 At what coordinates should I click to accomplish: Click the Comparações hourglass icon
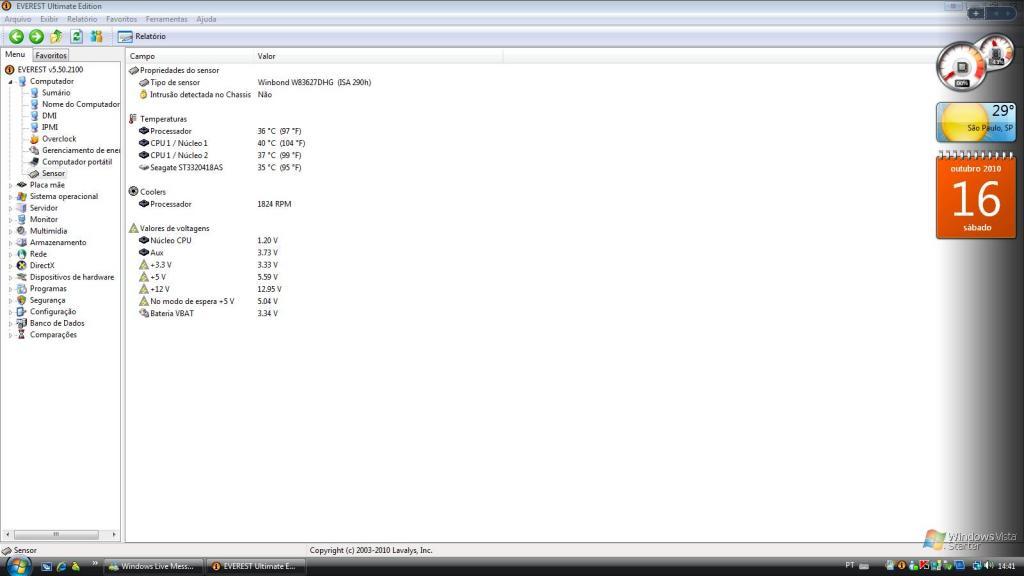pyautogui.click(x=22, y=334)
